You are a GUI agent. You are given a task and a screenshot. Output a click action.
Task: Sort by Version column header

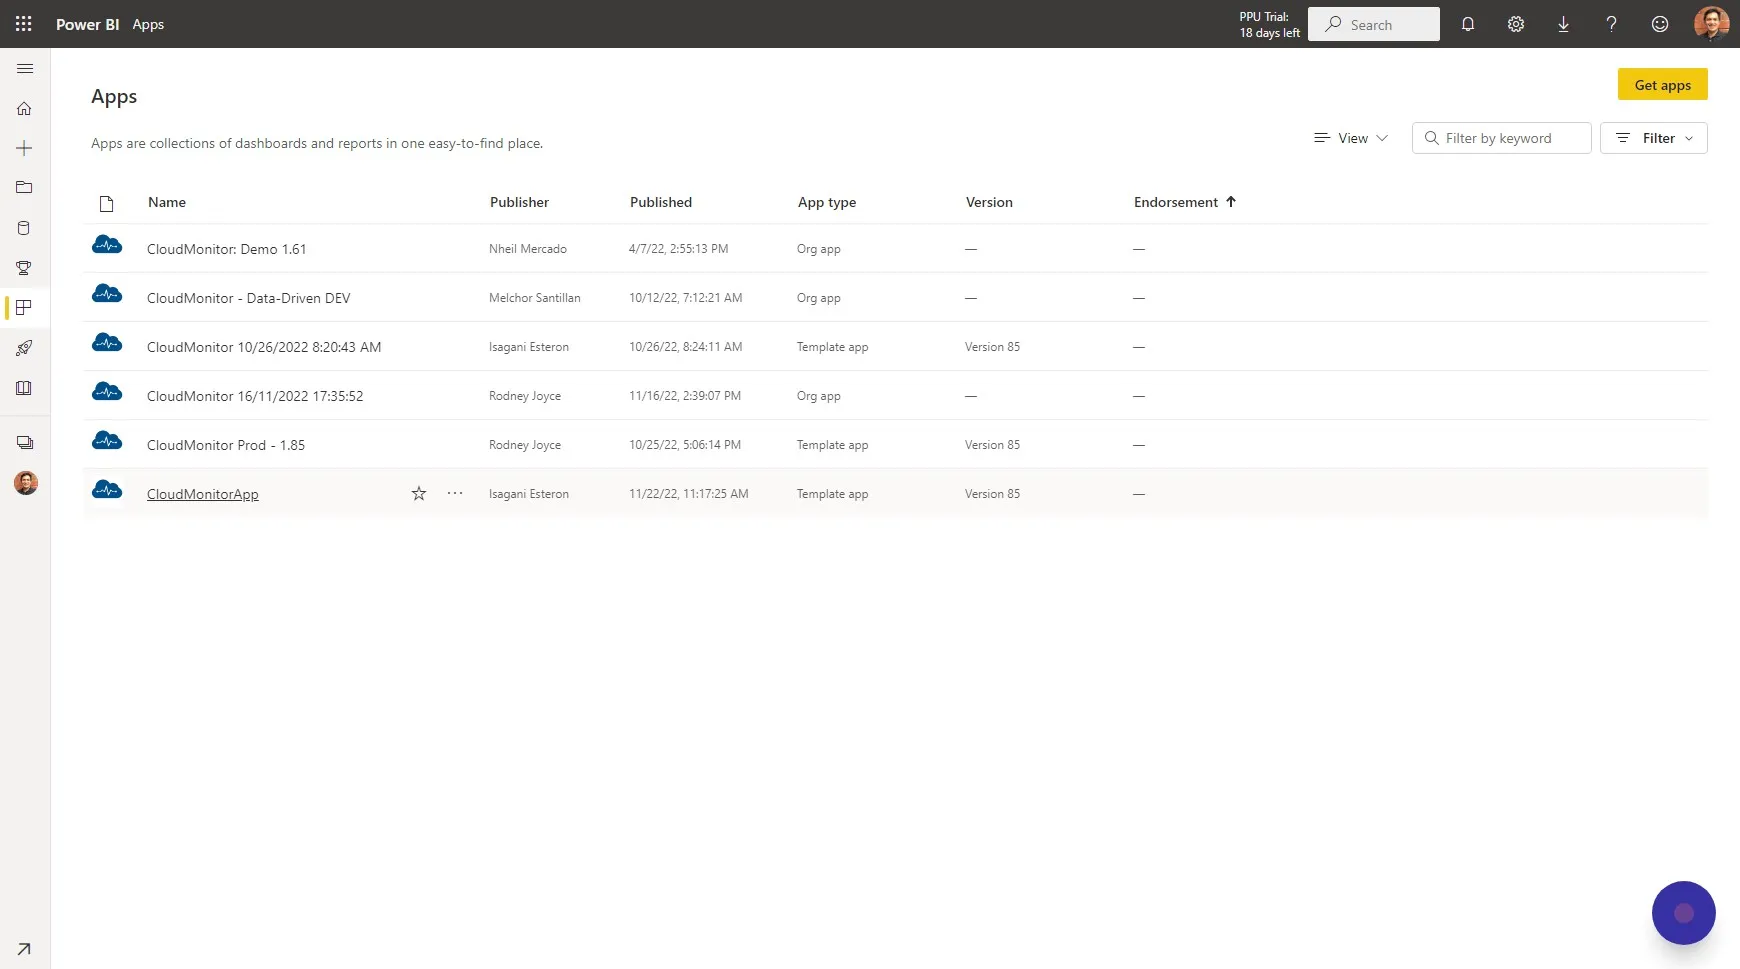click(x=989, y=202)
